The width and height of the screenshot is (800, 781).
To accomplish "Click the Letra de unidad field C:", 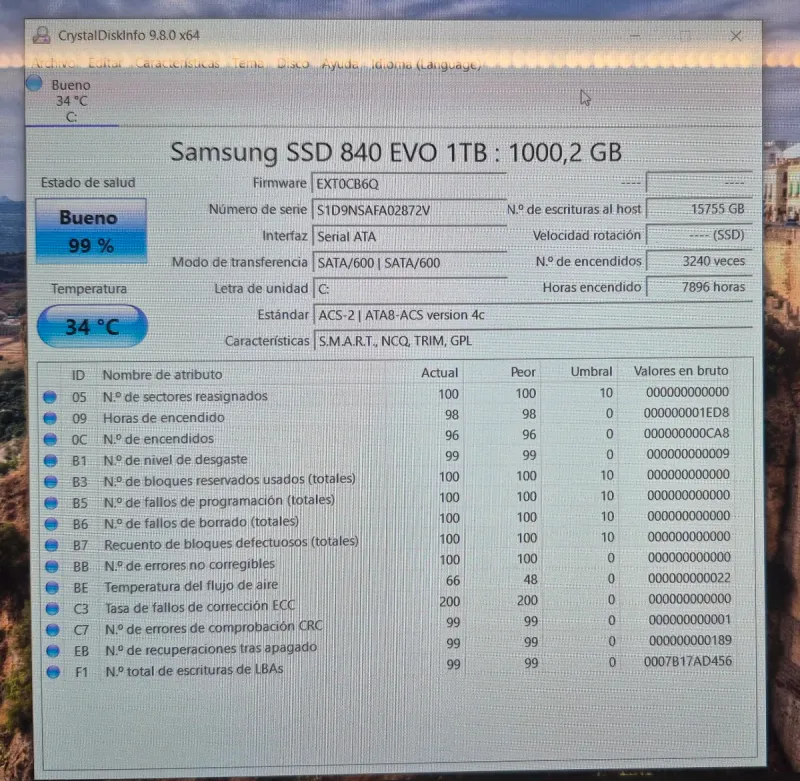I will coord(410,289).
